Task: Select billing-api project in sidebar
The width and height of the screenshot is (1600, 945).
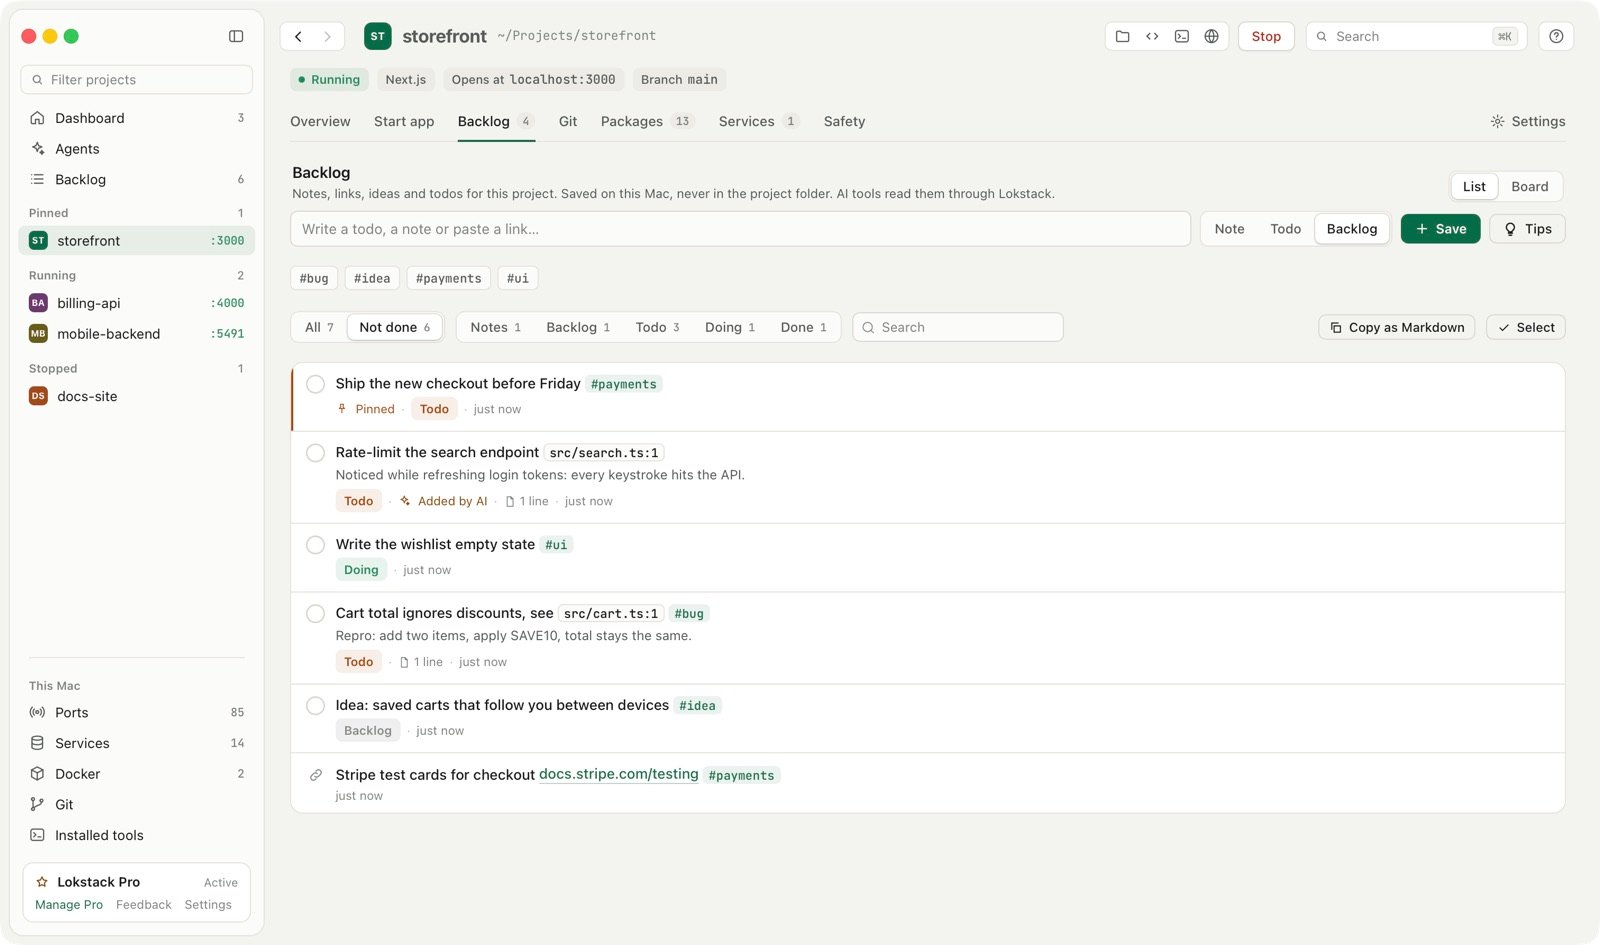Action: coord(136,303)
